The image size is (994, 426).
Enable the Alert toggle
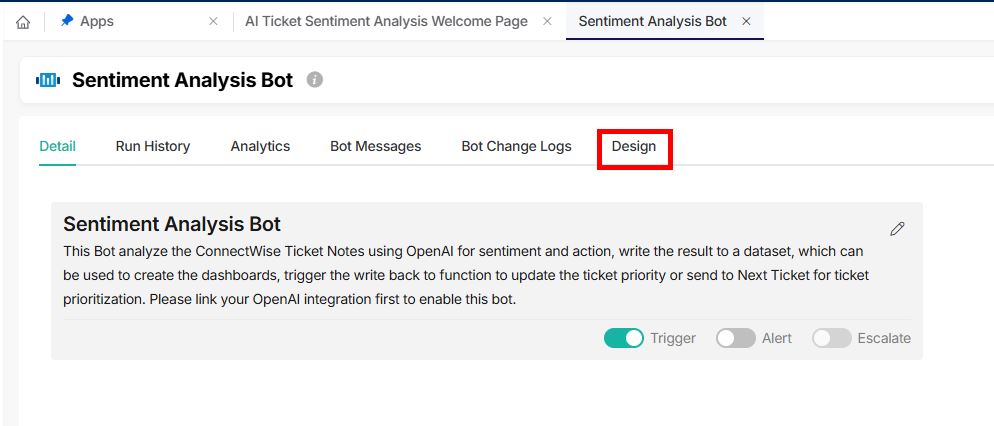point(735,339)
